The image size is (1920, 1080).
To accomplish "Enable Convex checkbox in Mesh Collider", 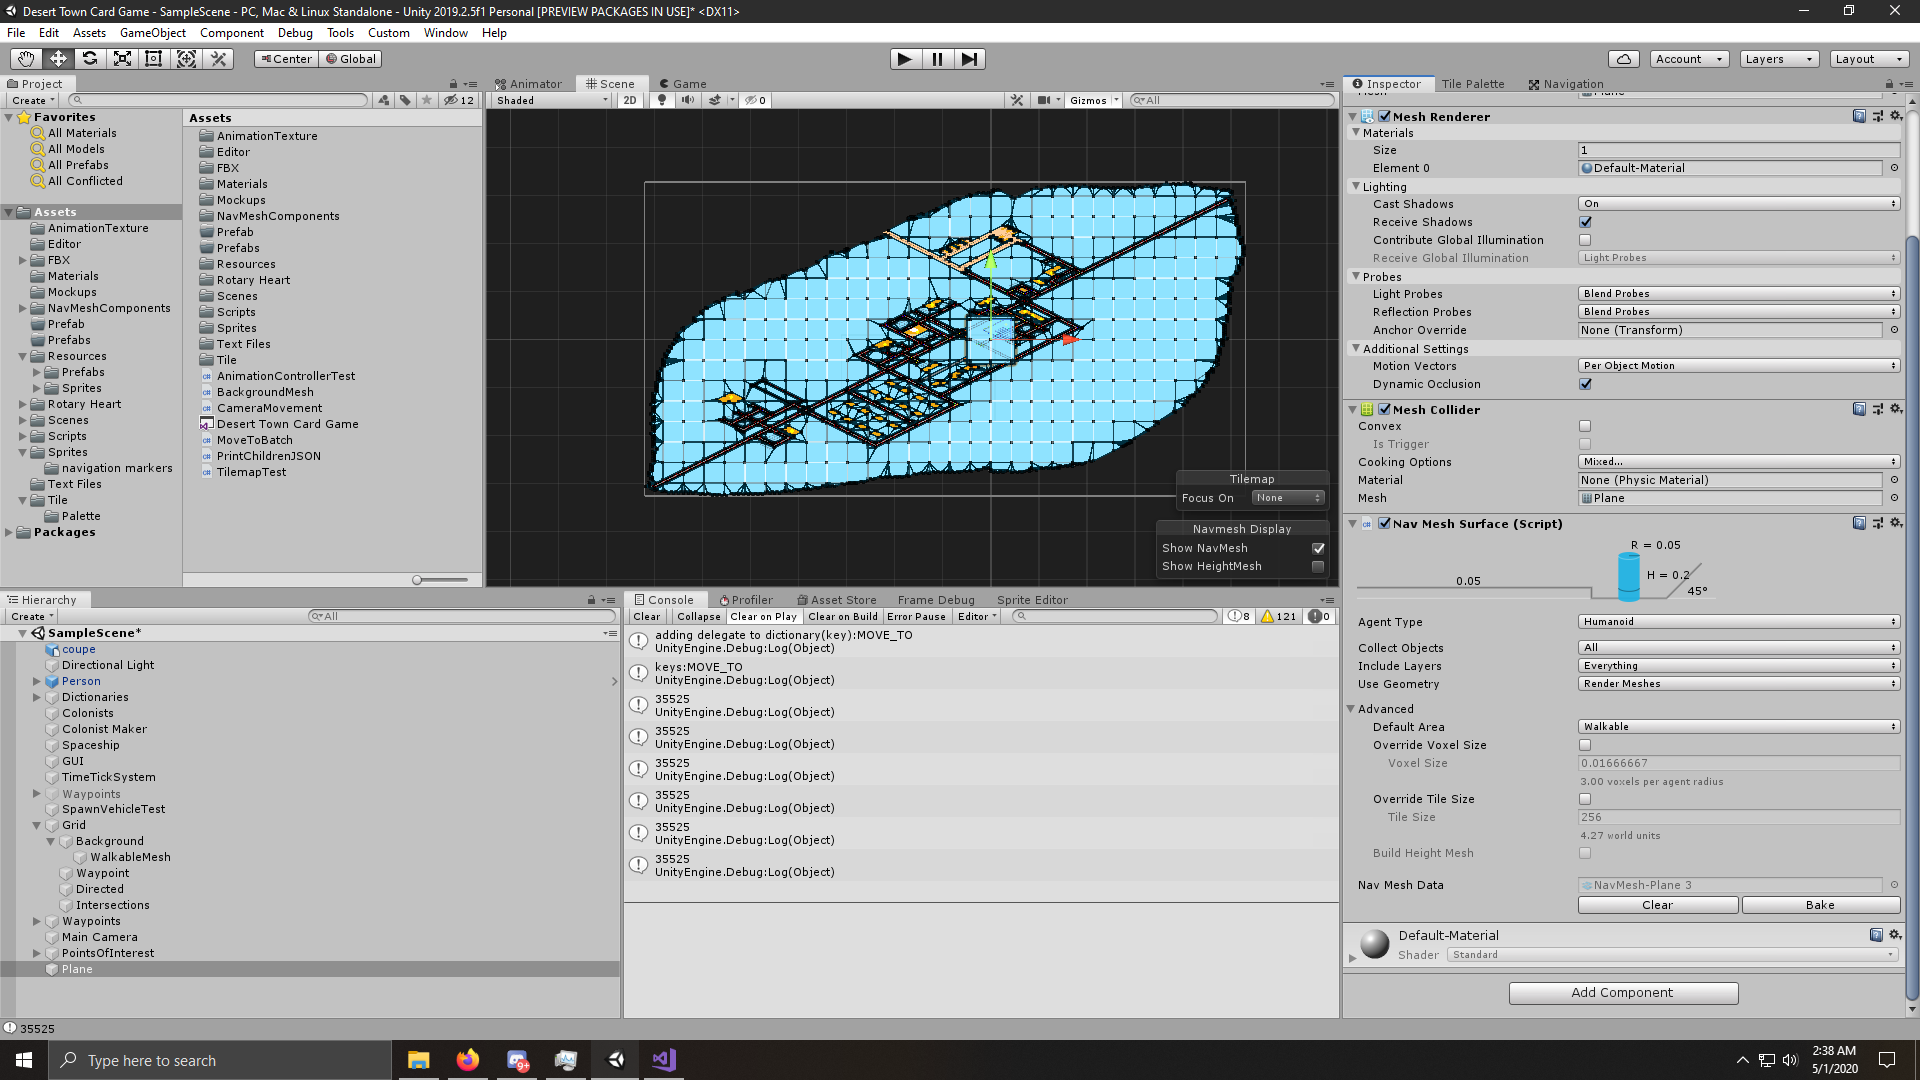I will tap(1584, 426).
